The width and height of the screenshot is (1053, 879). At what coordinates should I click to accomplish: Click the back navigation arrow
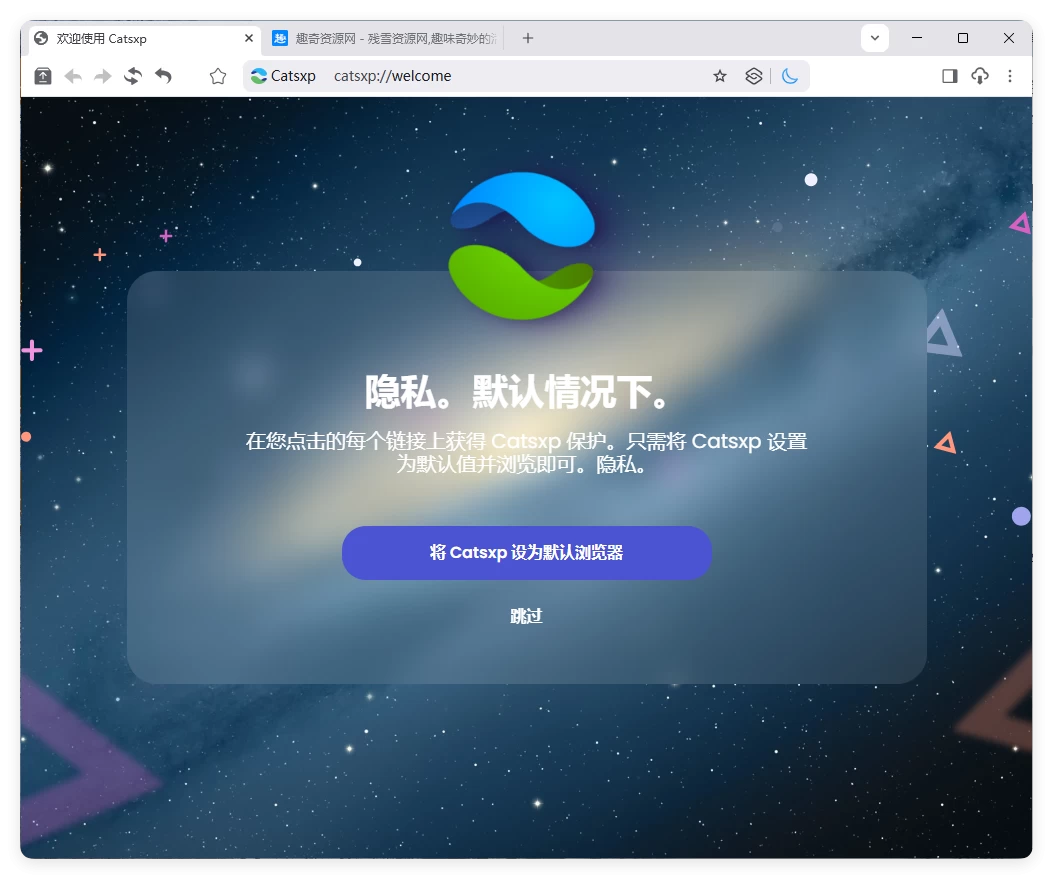(72, 75)
